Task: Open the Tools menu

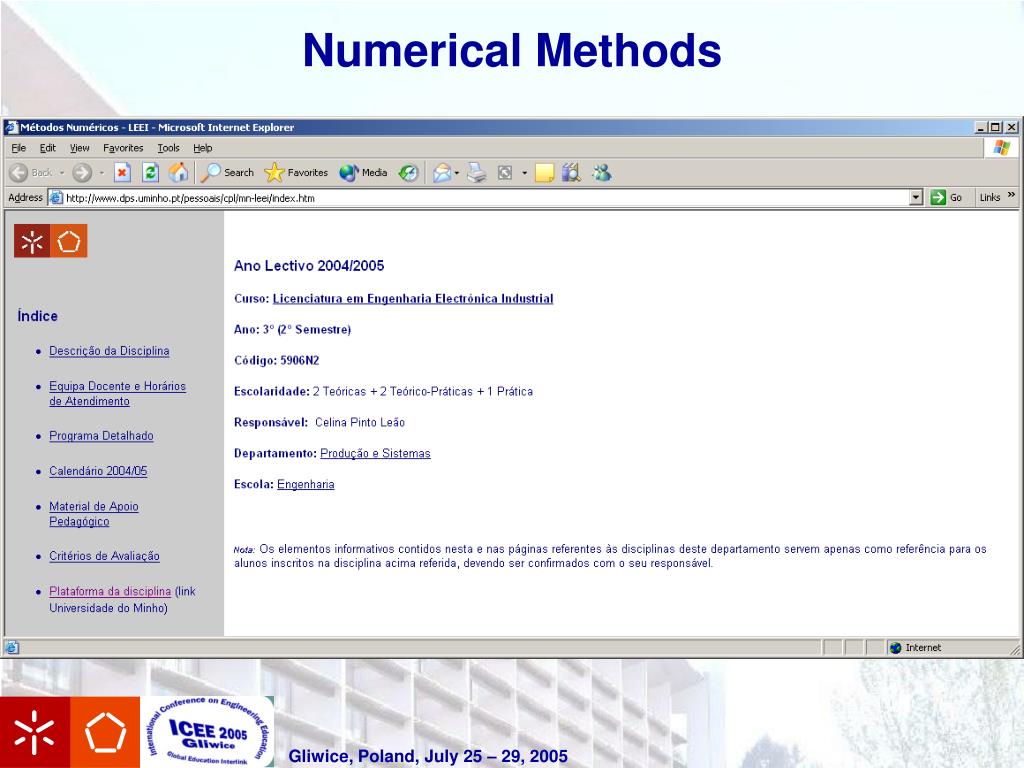Action: coord(168,148)
